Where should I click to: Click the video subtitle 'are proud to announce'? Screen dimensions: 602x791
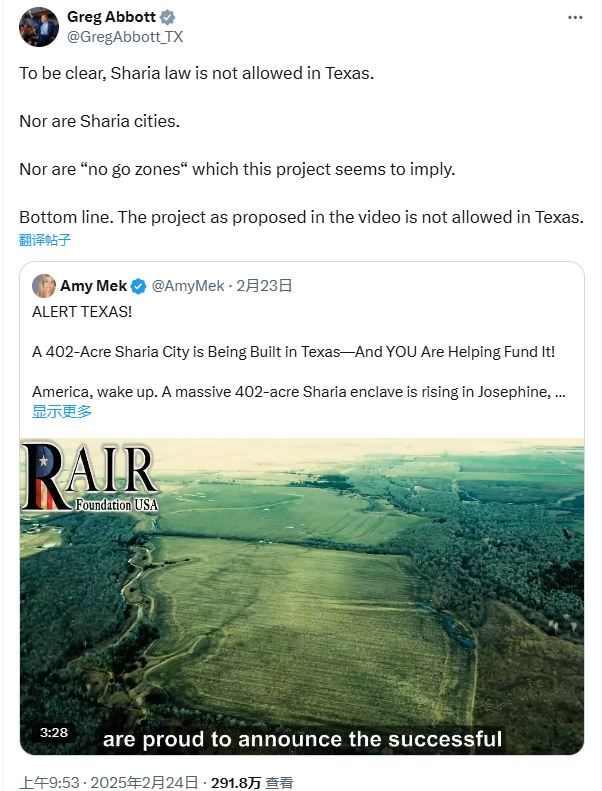point(301,739)
